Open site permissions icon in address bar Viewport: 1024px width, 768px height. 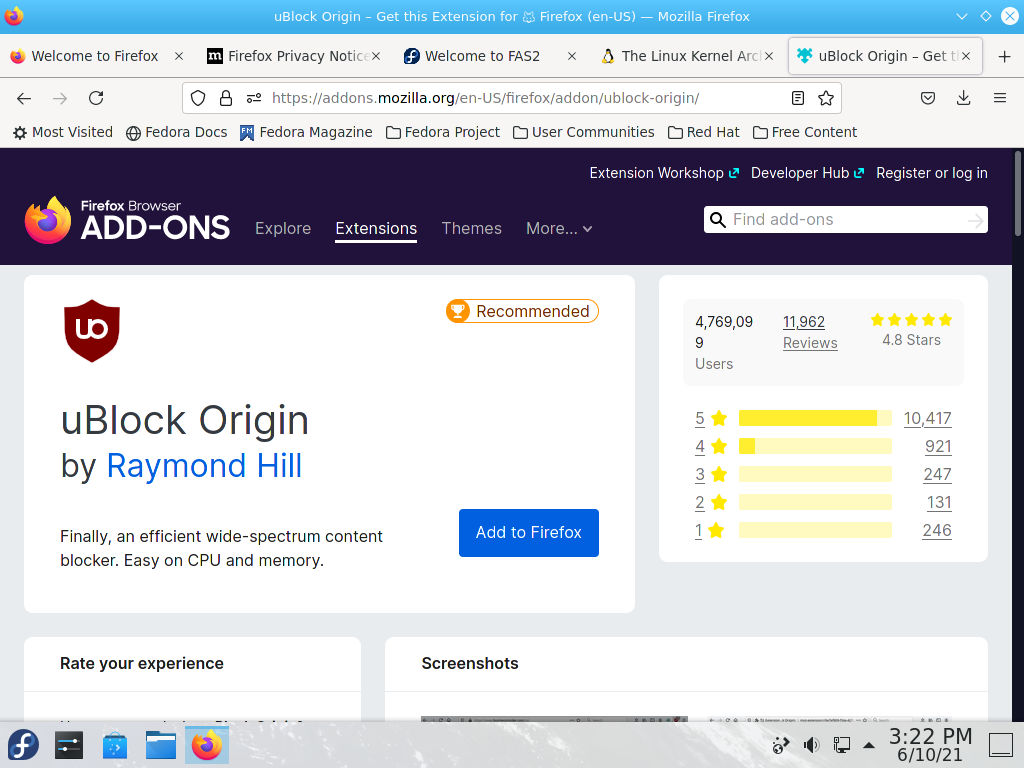pyautogui.click(x=254, y=98)
